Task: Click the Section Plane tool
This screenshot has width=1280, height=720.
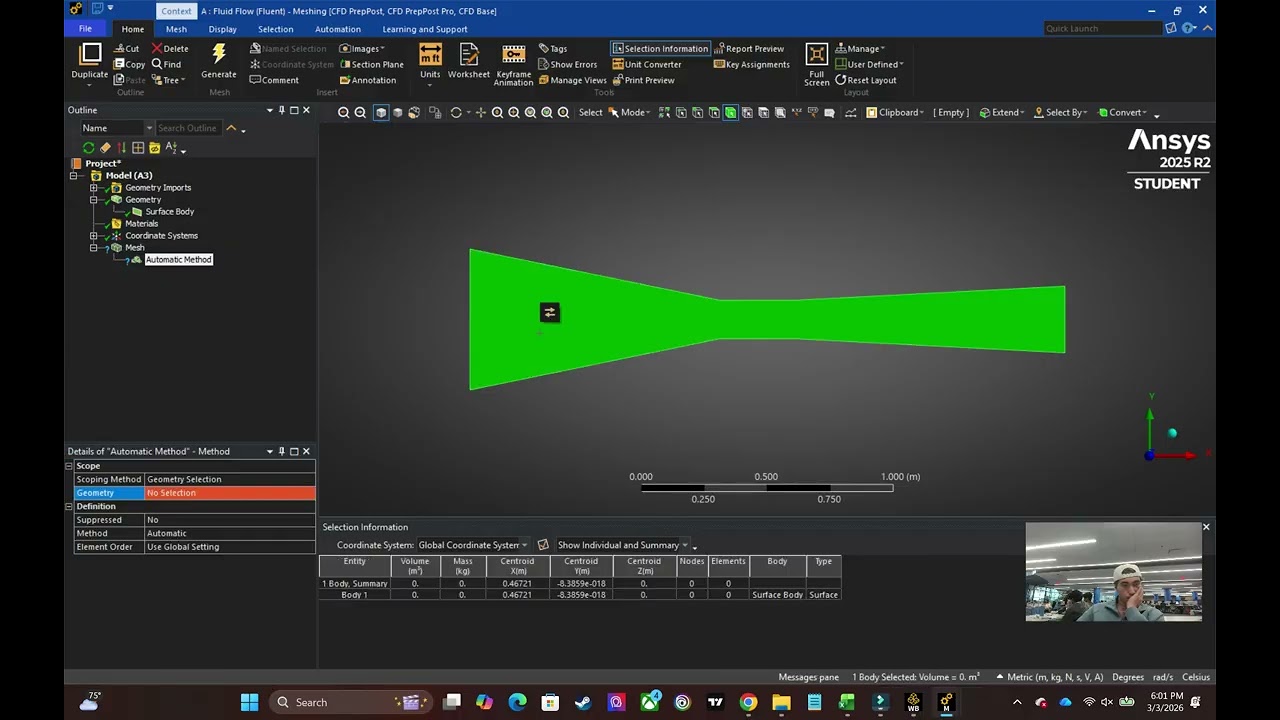Action: coord(371,64)
